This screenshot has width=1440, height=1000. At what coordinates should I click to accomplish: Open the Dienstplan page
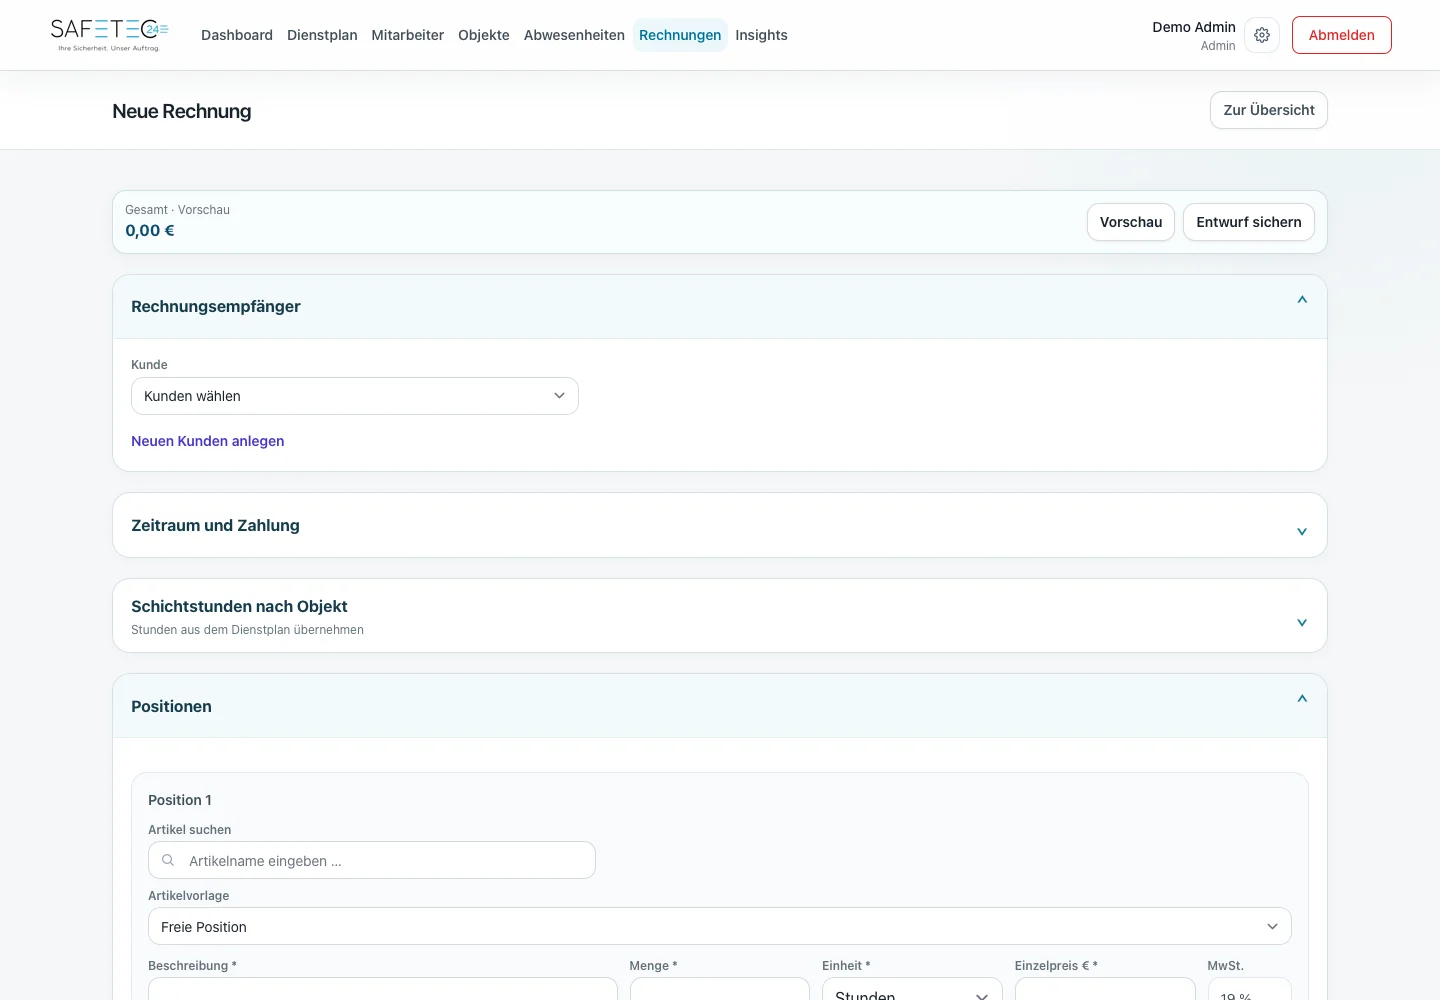pos(322,35)
